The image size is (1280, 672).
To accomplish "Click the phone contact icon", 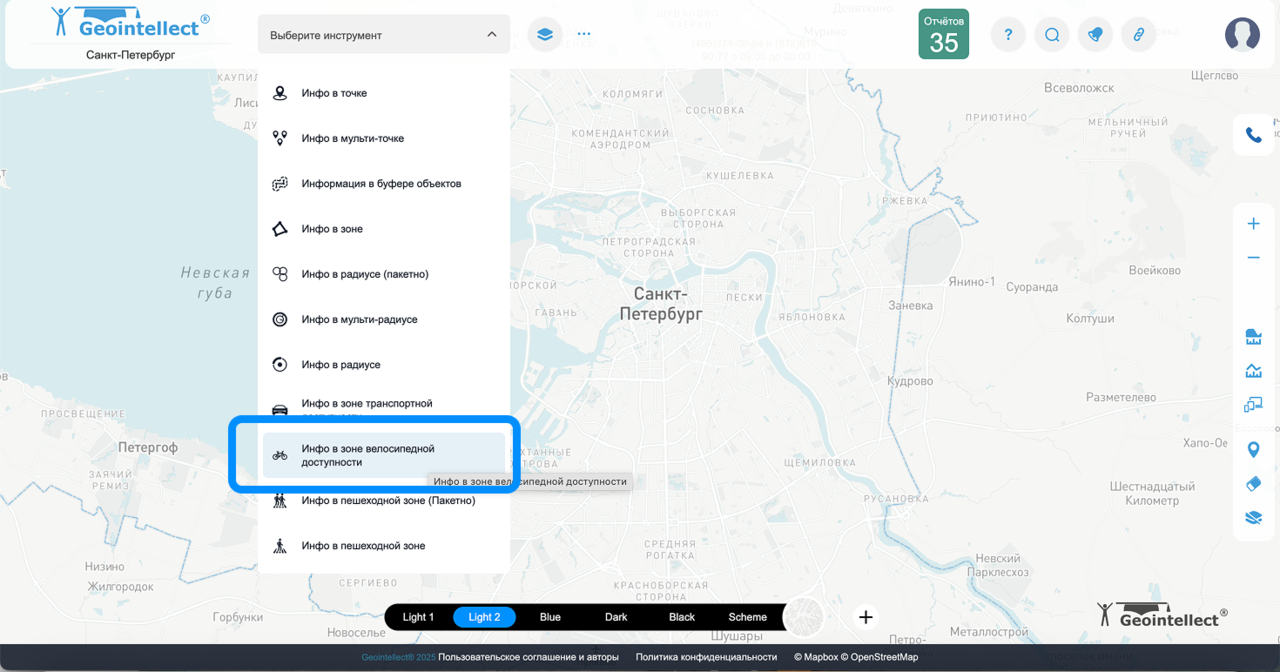I will coord(1253,135).
